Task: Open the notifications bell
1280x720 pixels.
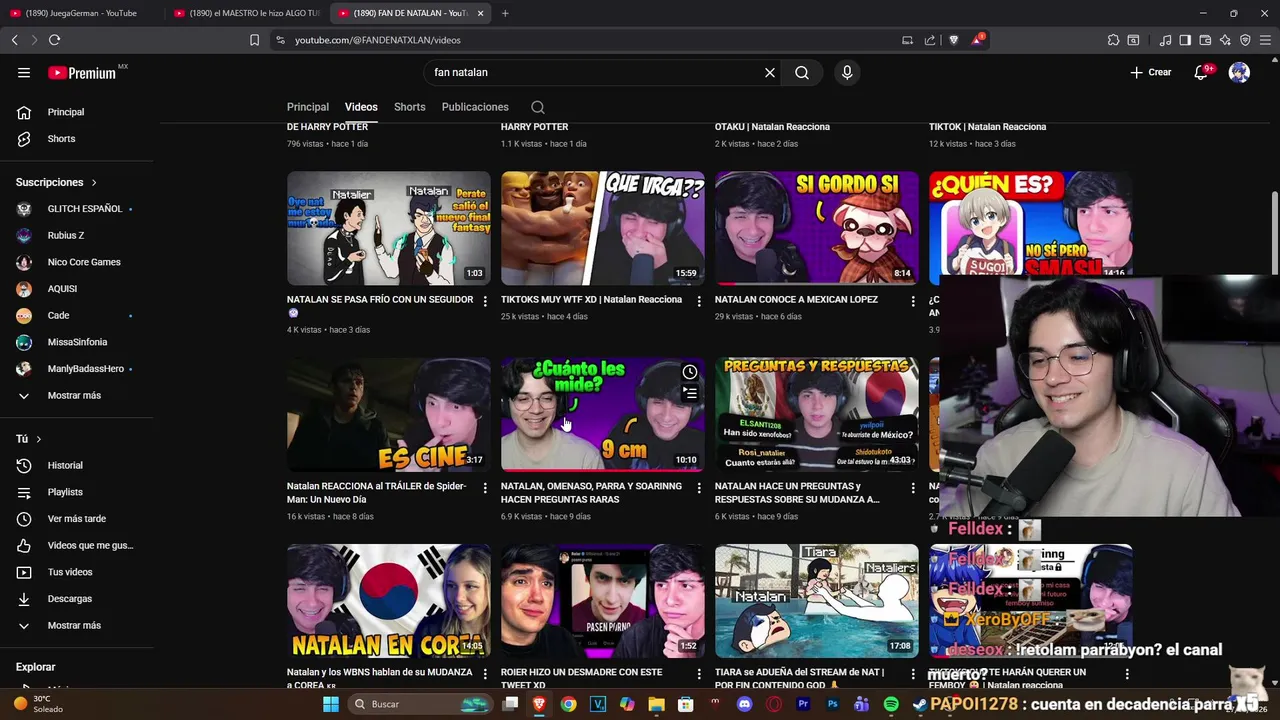Action: [x=1201, y=72]
